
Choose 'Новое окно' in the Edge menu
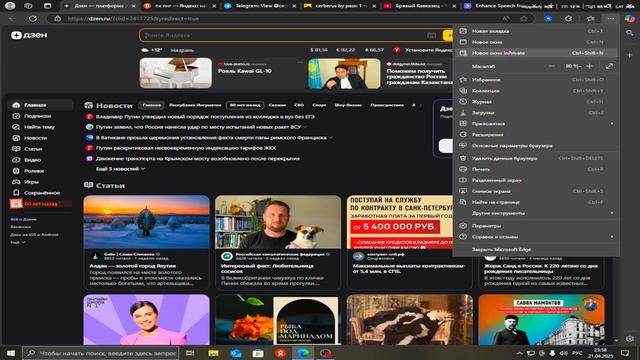[536, 42]
